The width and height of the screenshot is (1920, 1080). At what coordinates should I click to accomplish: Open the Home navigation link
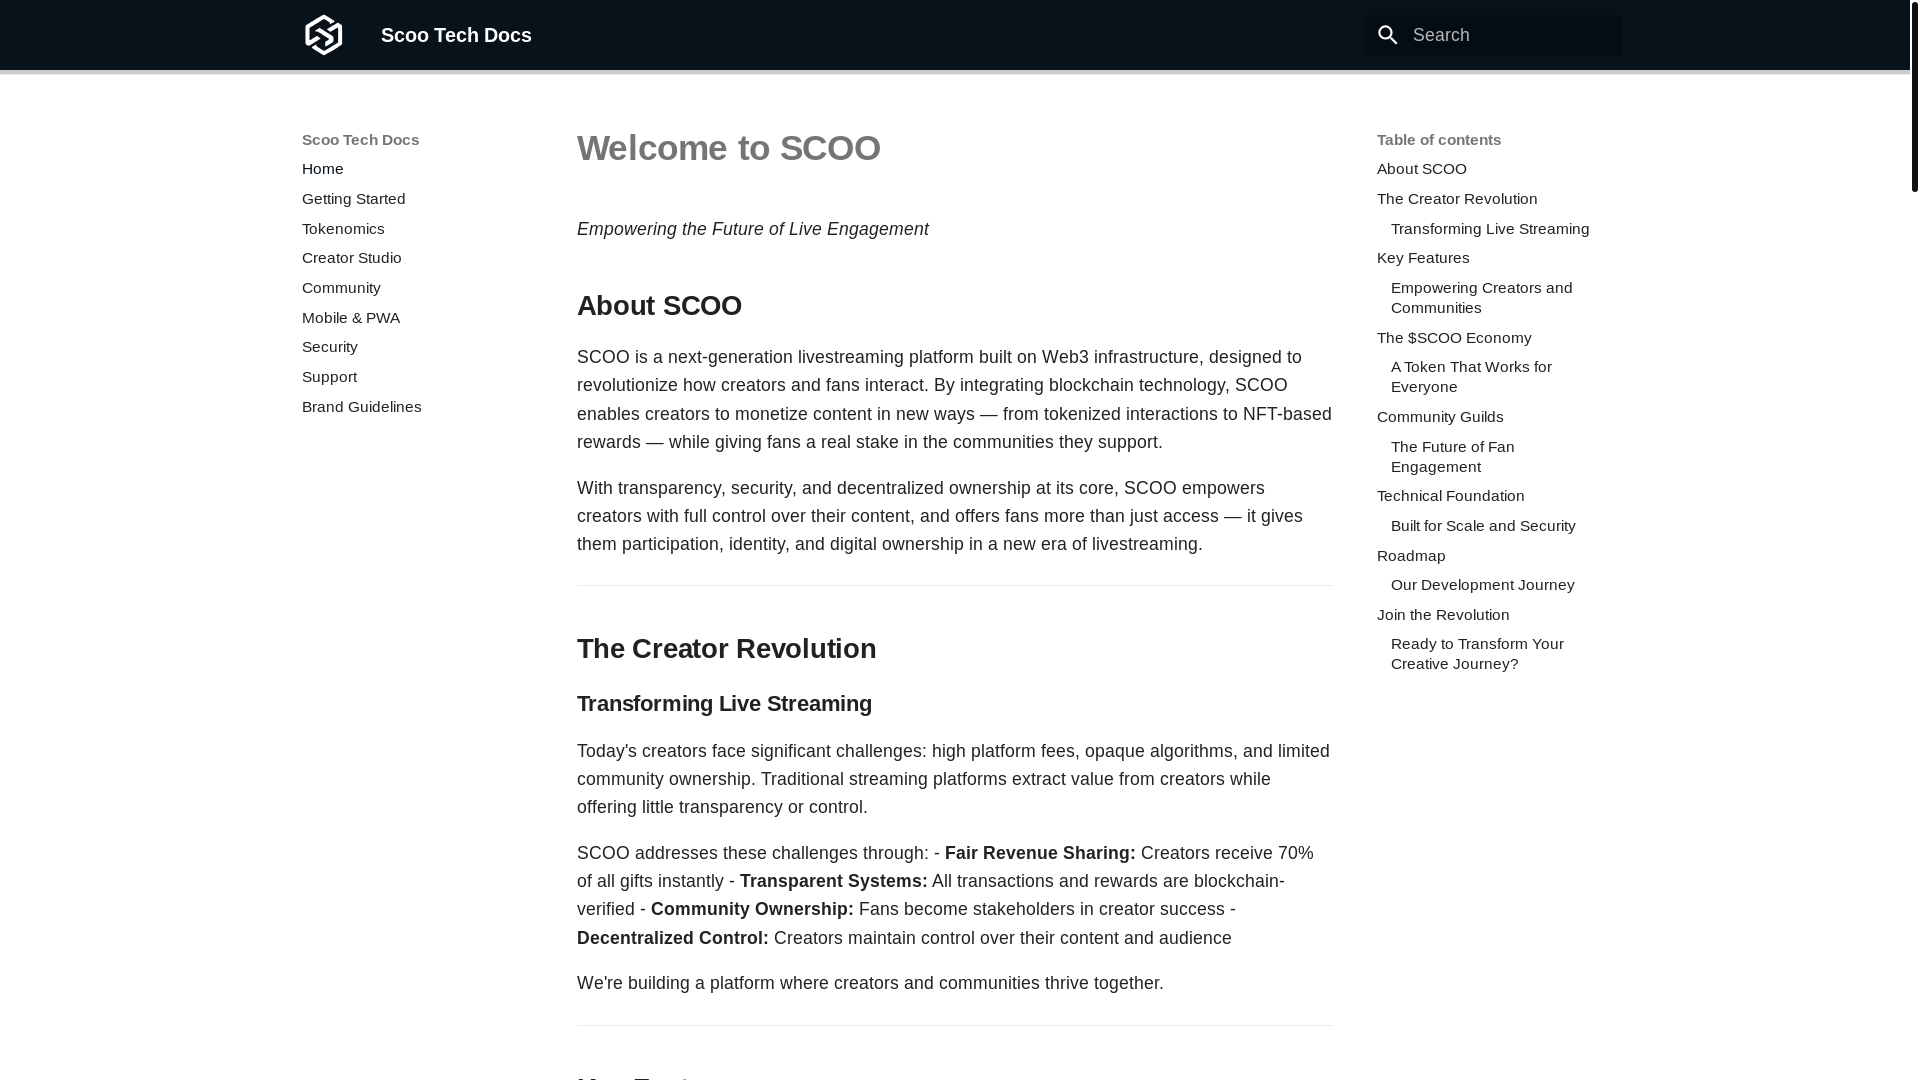click(x=323, y=169)
